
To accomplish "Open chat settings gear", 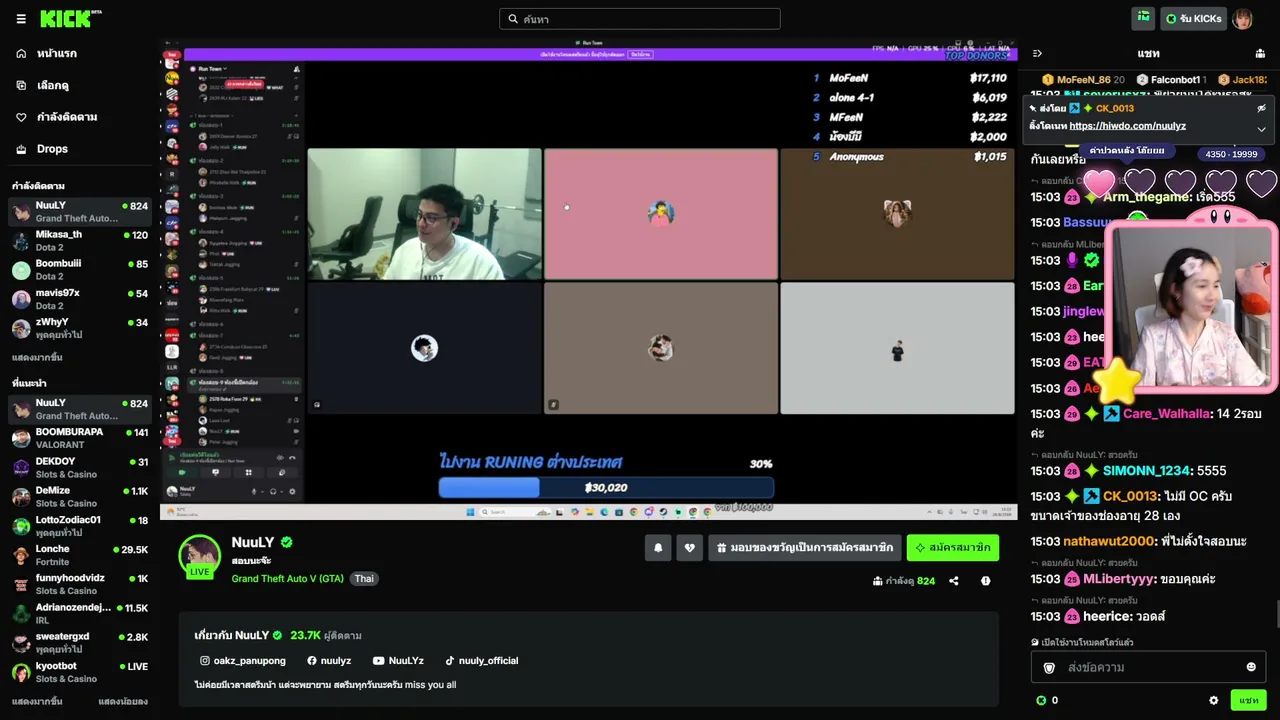I will coord(1214,701).
